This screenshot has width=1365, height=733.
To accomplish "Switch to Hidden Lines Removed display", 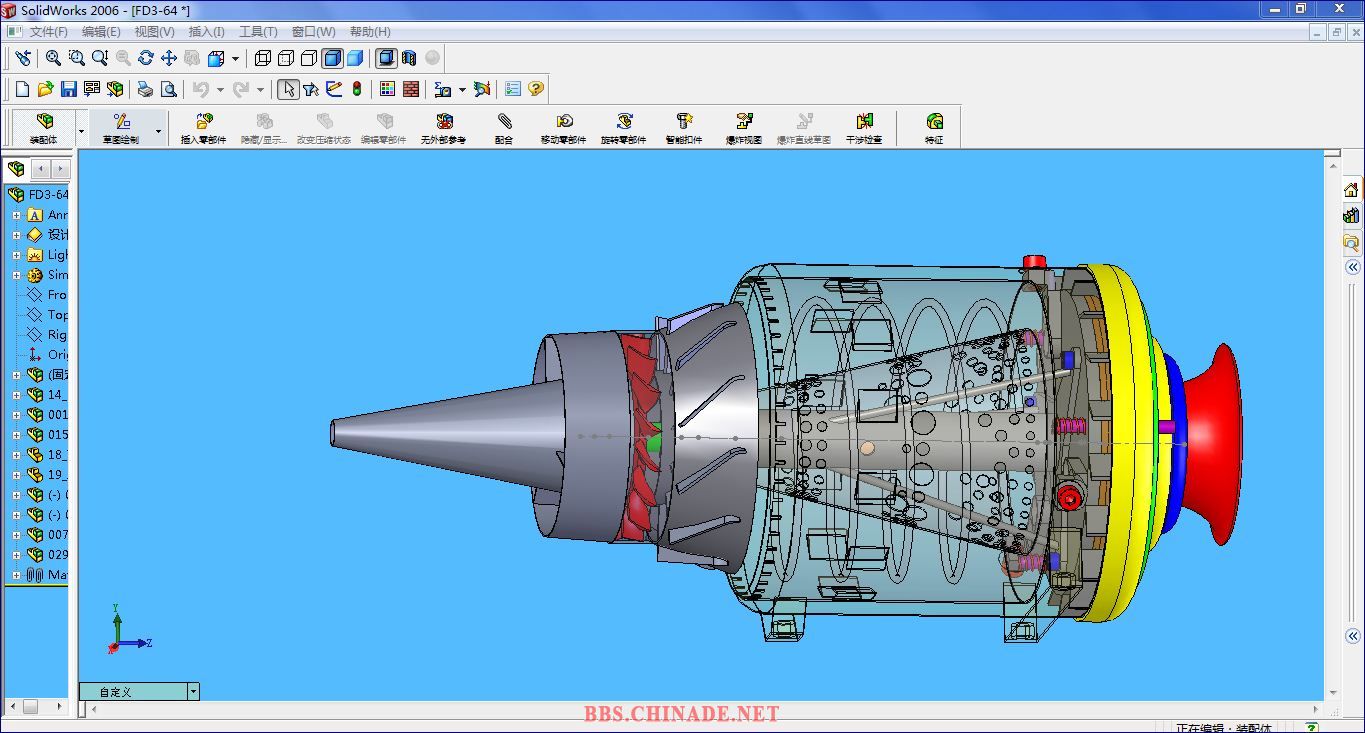I will pyautogui.click(x=309, y=58).
